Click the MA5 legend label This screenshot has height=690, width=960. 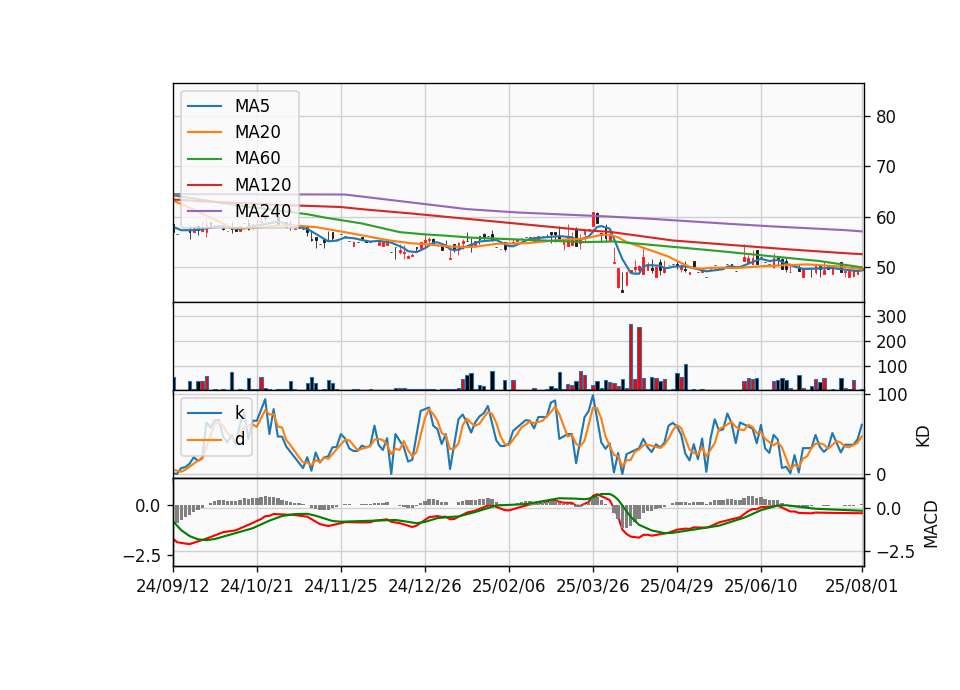[252, 106]
